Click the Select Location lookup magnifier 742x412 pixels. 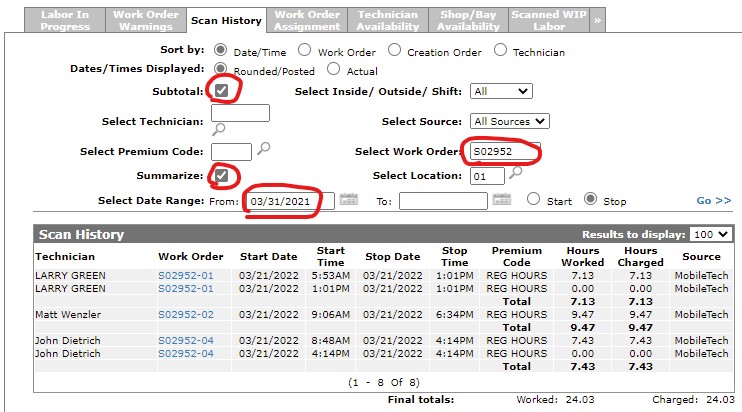(515, 173)
